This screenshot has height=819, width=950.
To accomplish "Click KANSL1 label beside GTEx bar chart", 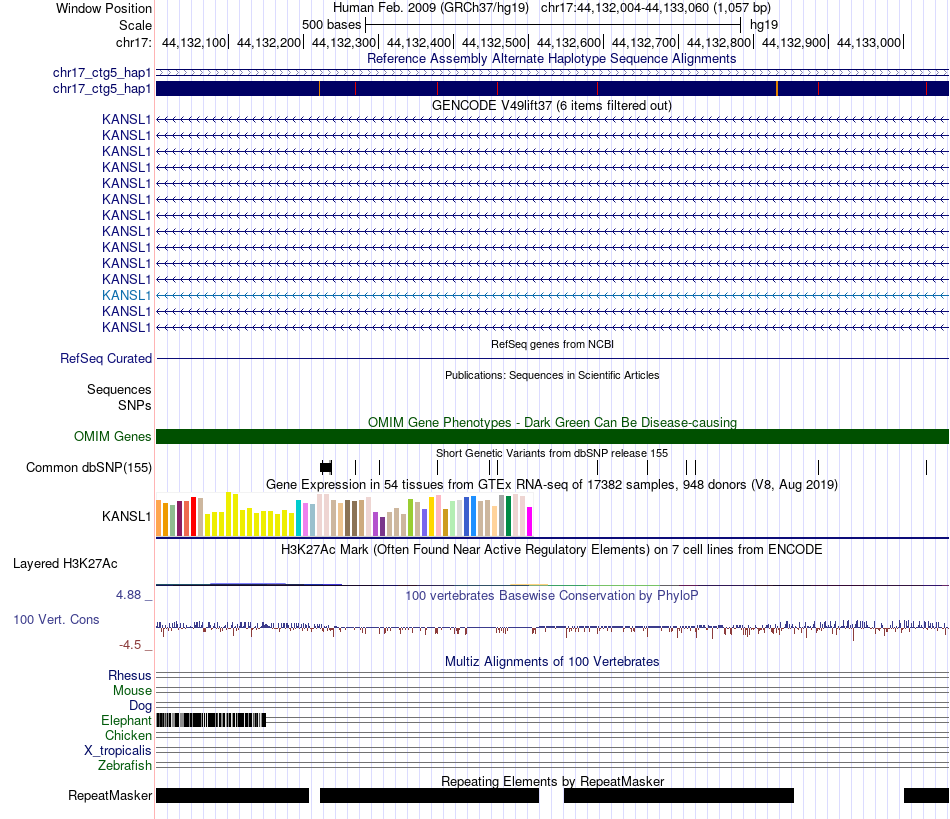I will [126, 517].
